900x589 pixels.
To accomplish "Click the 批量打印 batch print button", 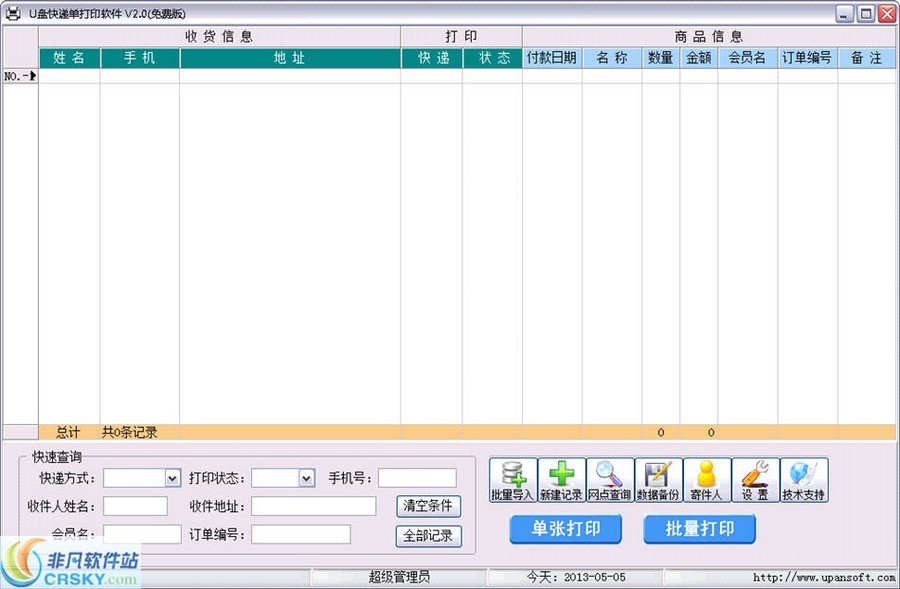I will coord(699,531).
